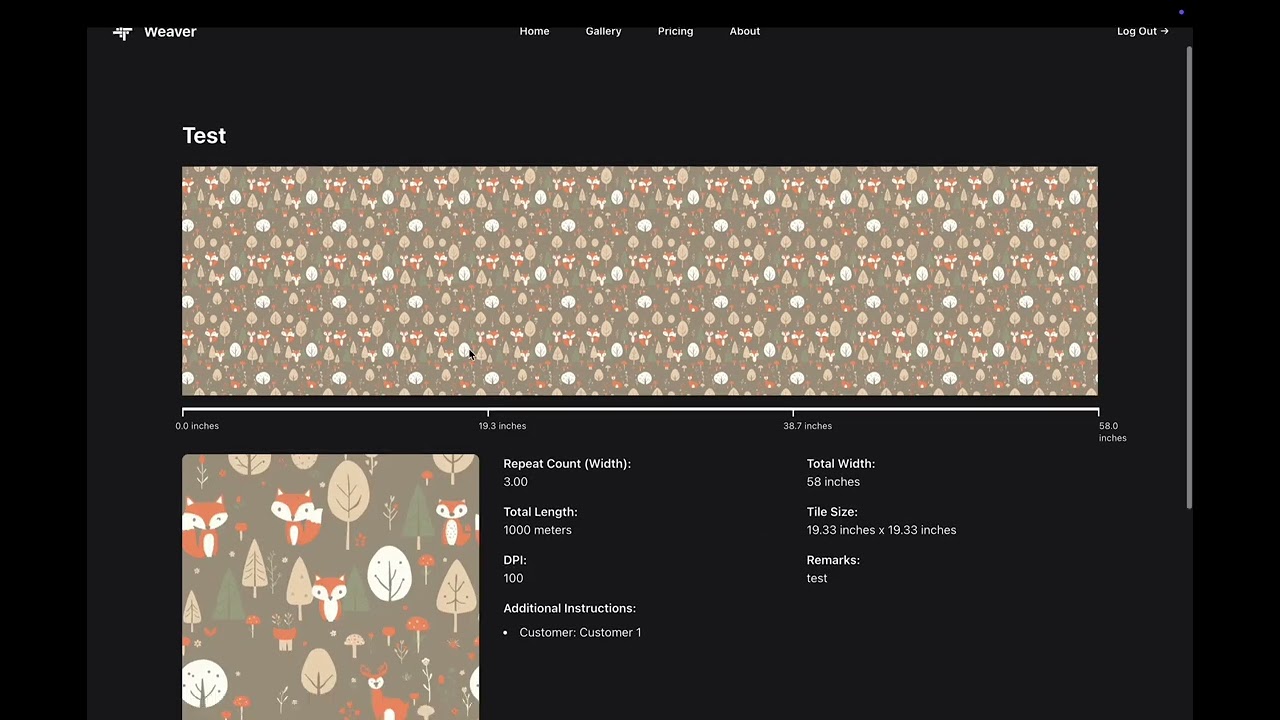This screenshot has width=1280, height=720.
Task: Click the remarks value test
Action: [817, 578]
